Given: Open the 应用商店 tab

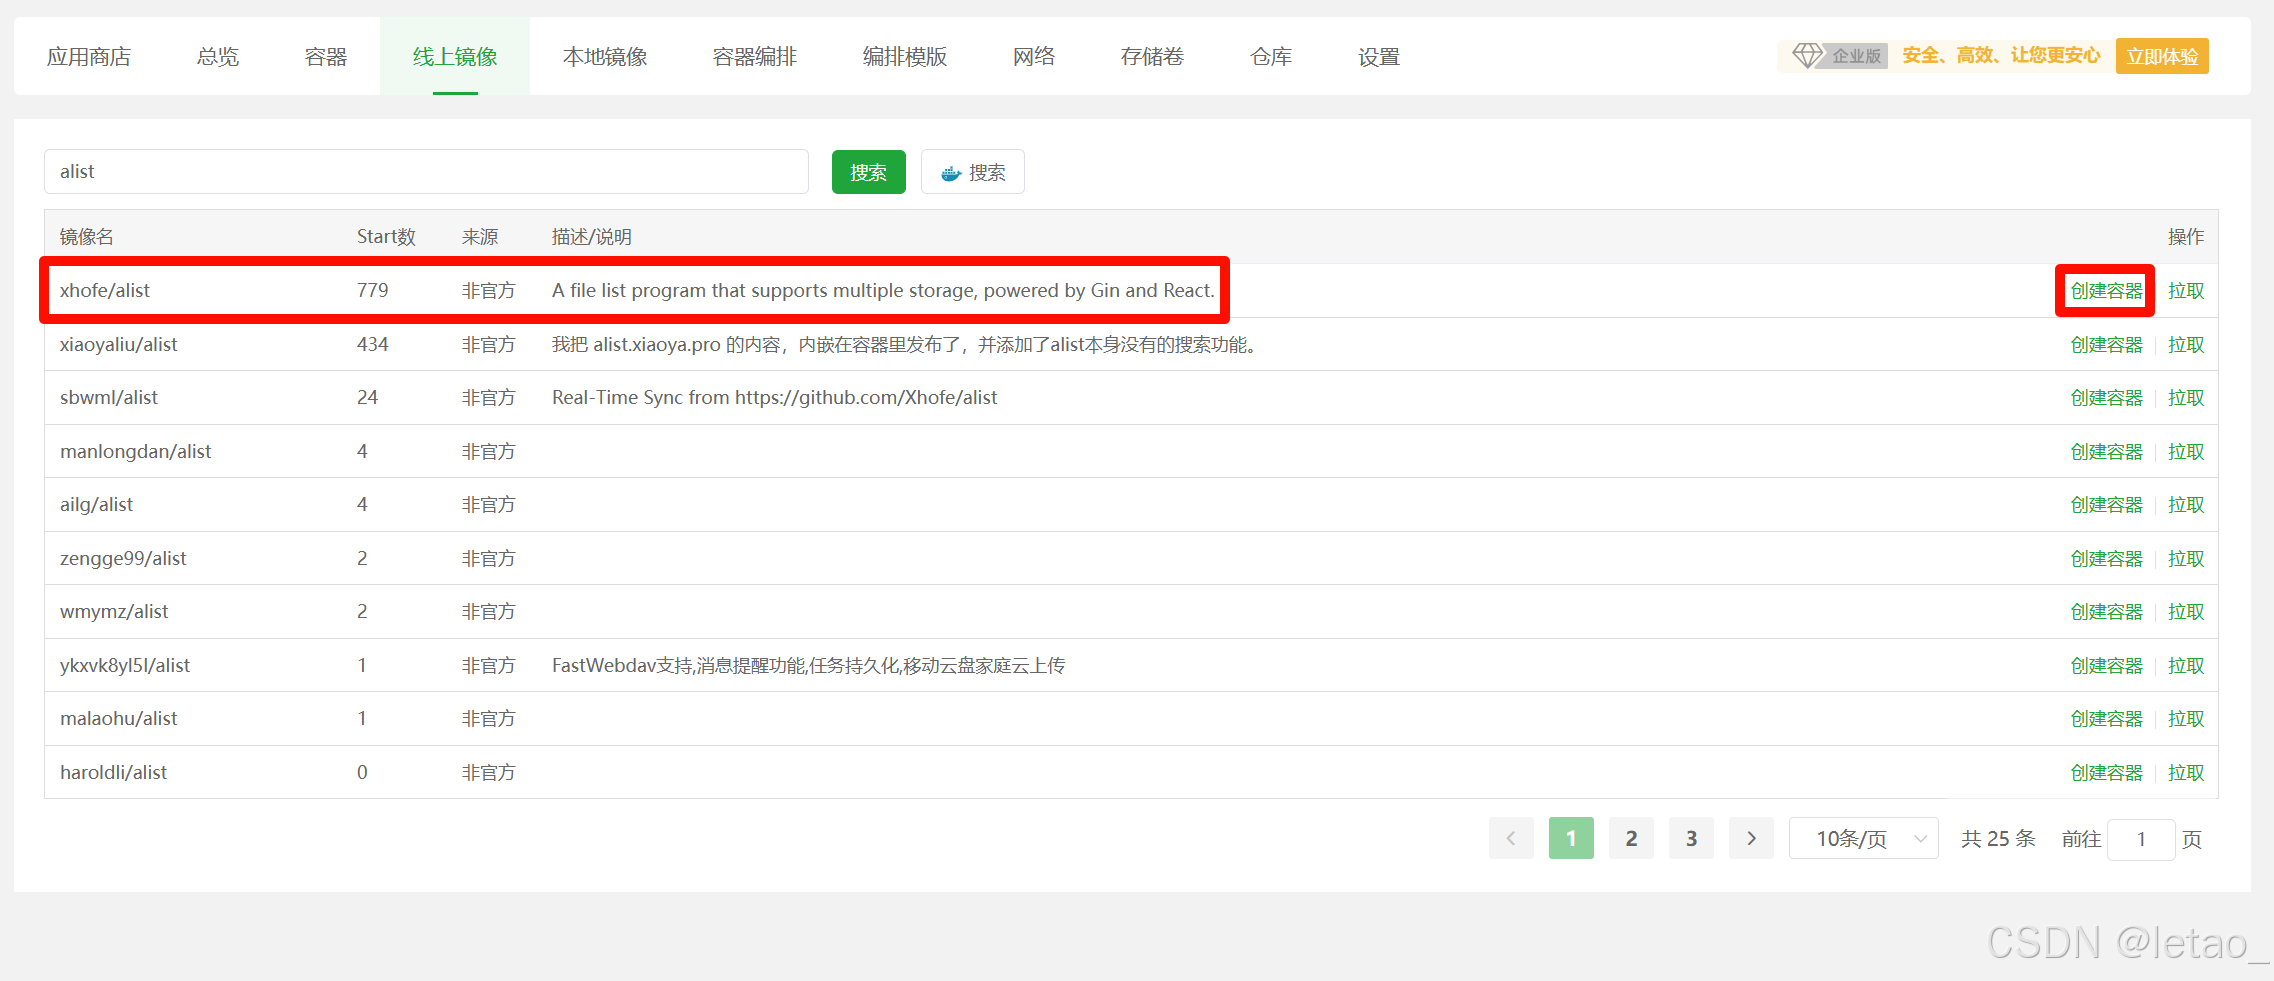Looking at the screenshot, I should tap(89, 57).
